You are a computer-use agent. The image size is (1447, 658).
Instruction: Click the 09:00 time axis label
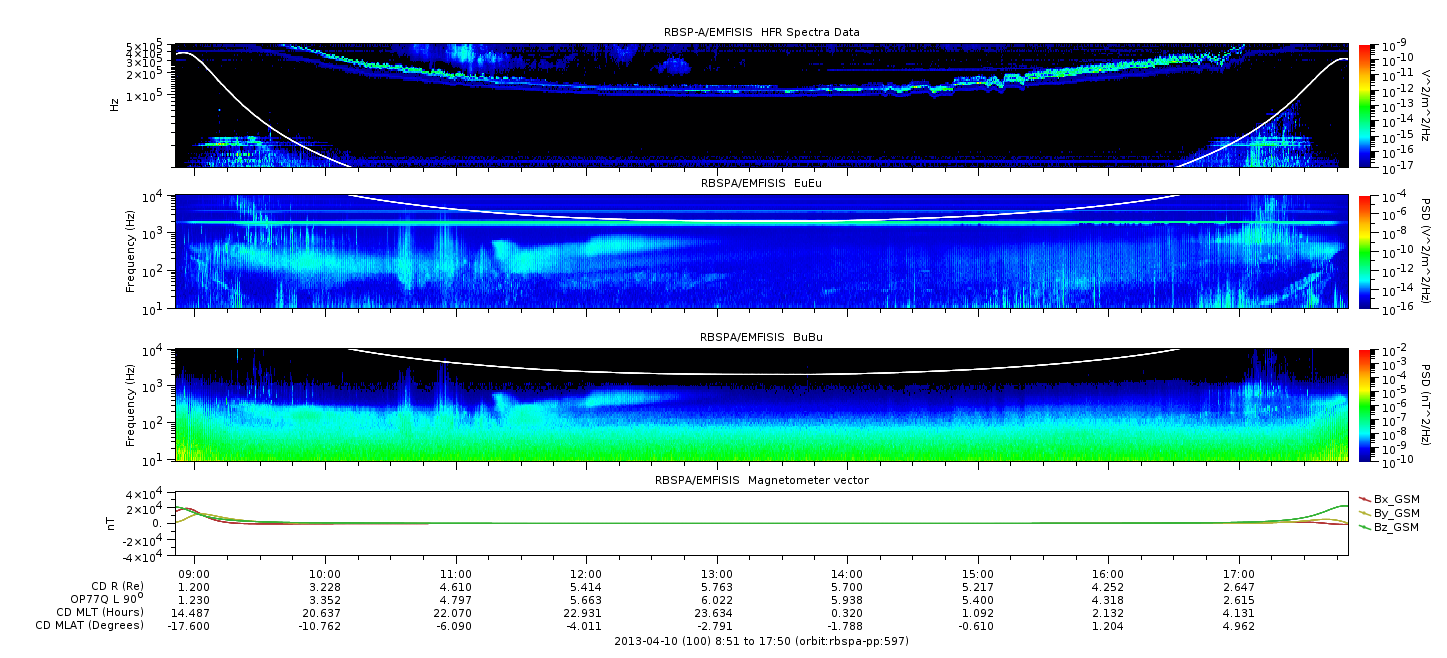[194, 576]
